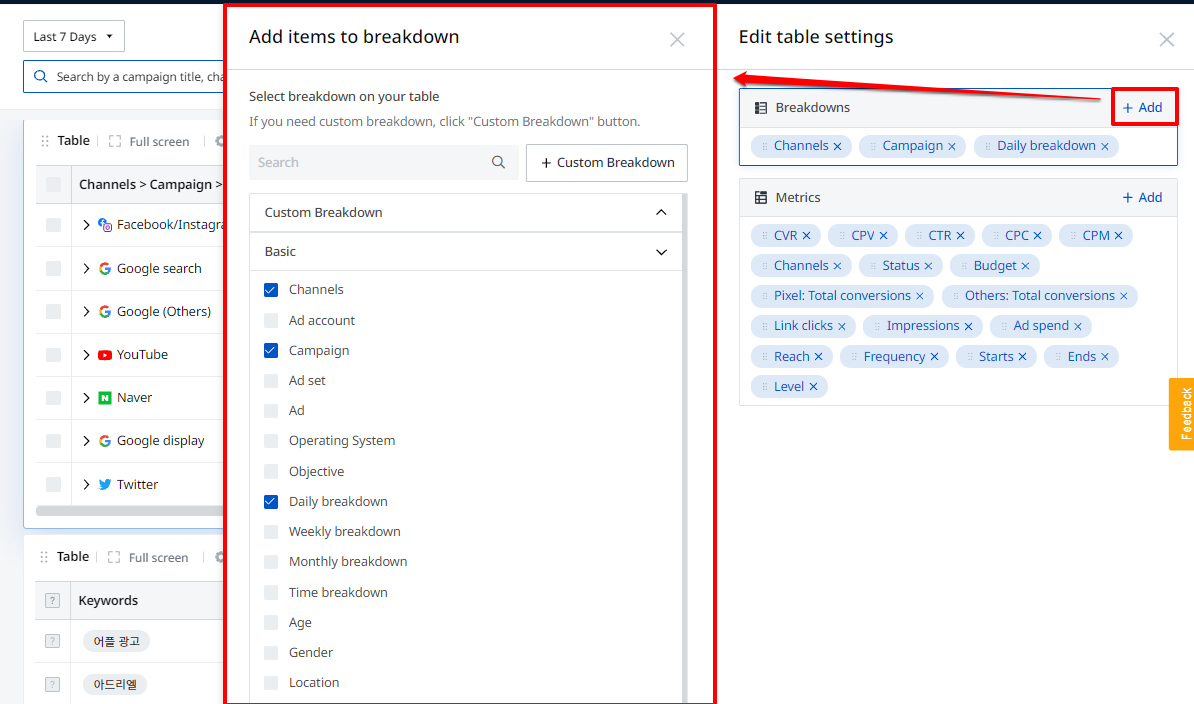The image size is (1194, 704).
Task: Remove the Budget metric chip
Action: tap(1026, 266)
